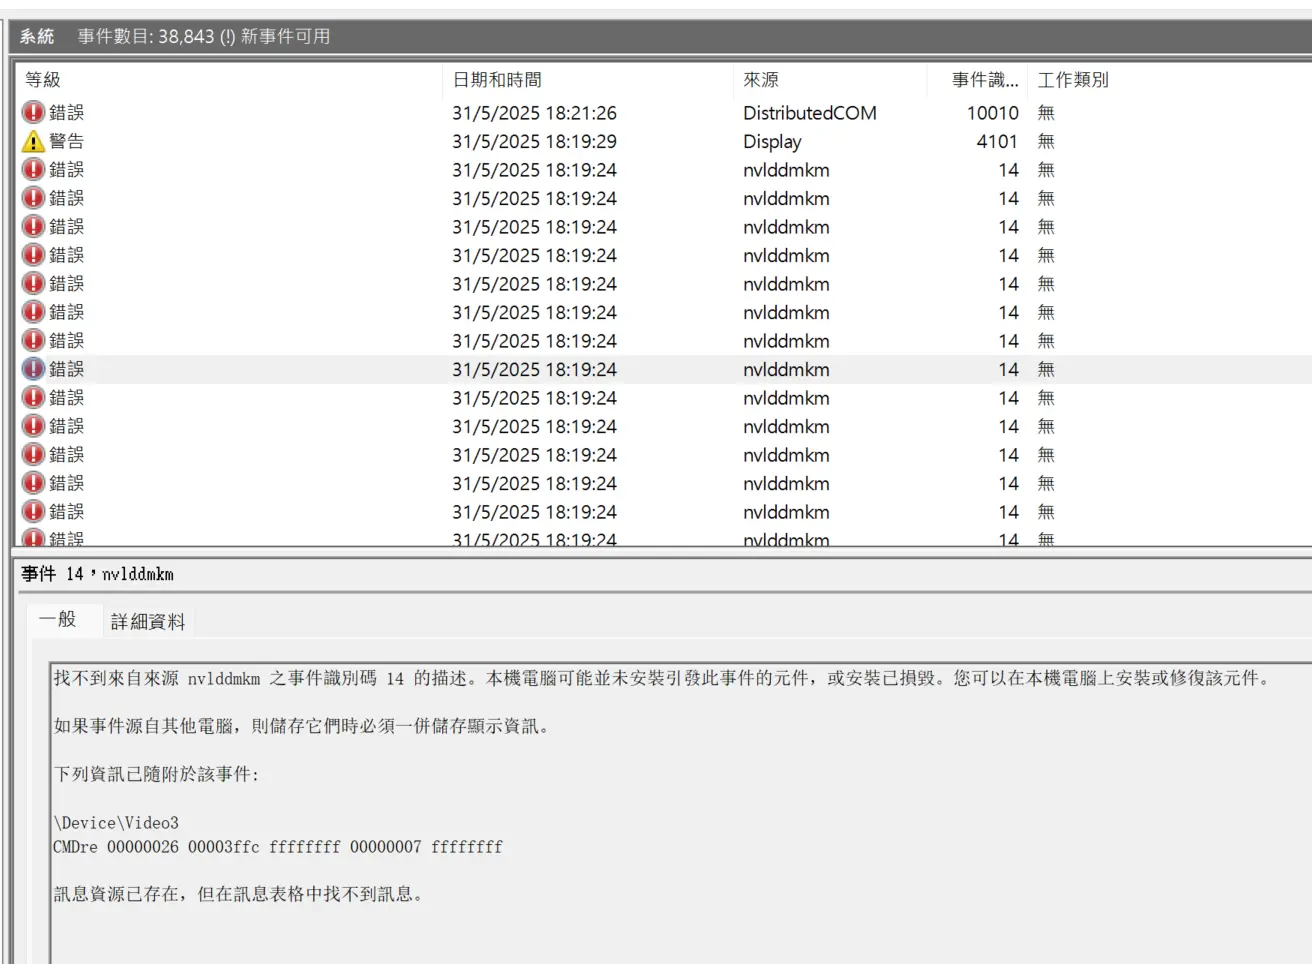Click the 警告 level label
This screenshot has width=1312, height=964.
point(67,142)
